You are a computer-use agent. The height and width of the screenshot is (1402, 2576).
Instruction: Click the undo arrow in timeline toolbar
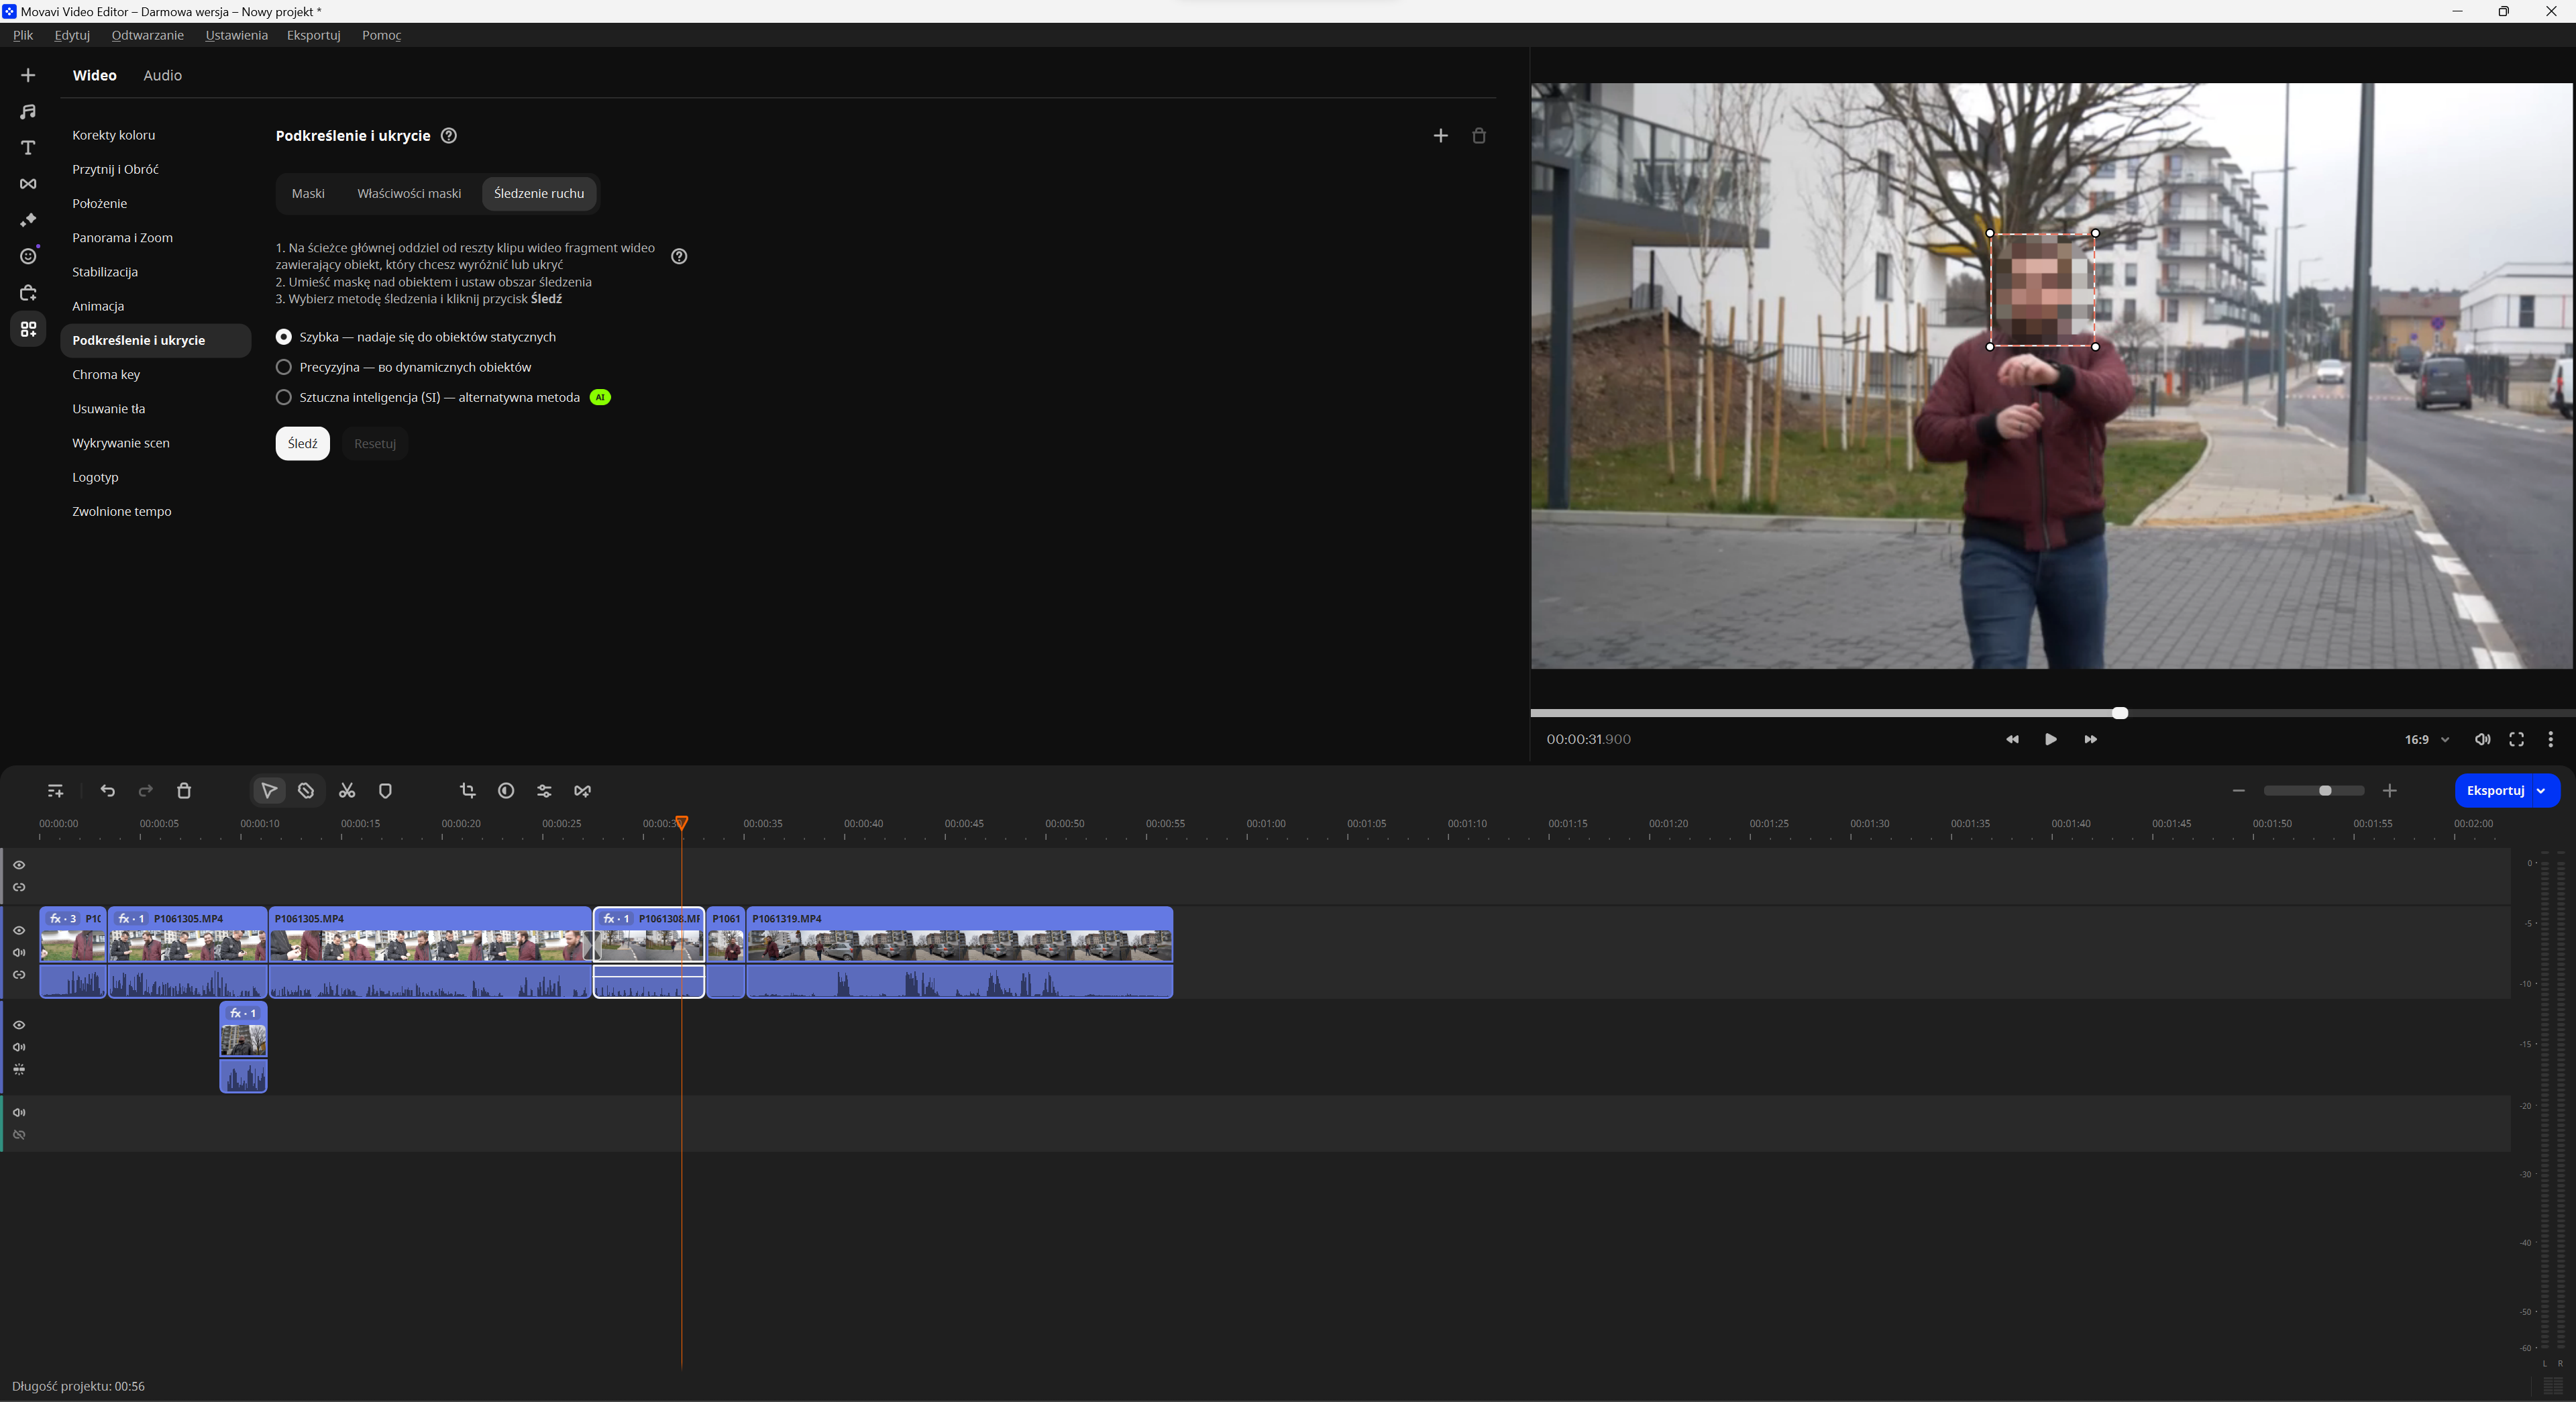point(108,791)
